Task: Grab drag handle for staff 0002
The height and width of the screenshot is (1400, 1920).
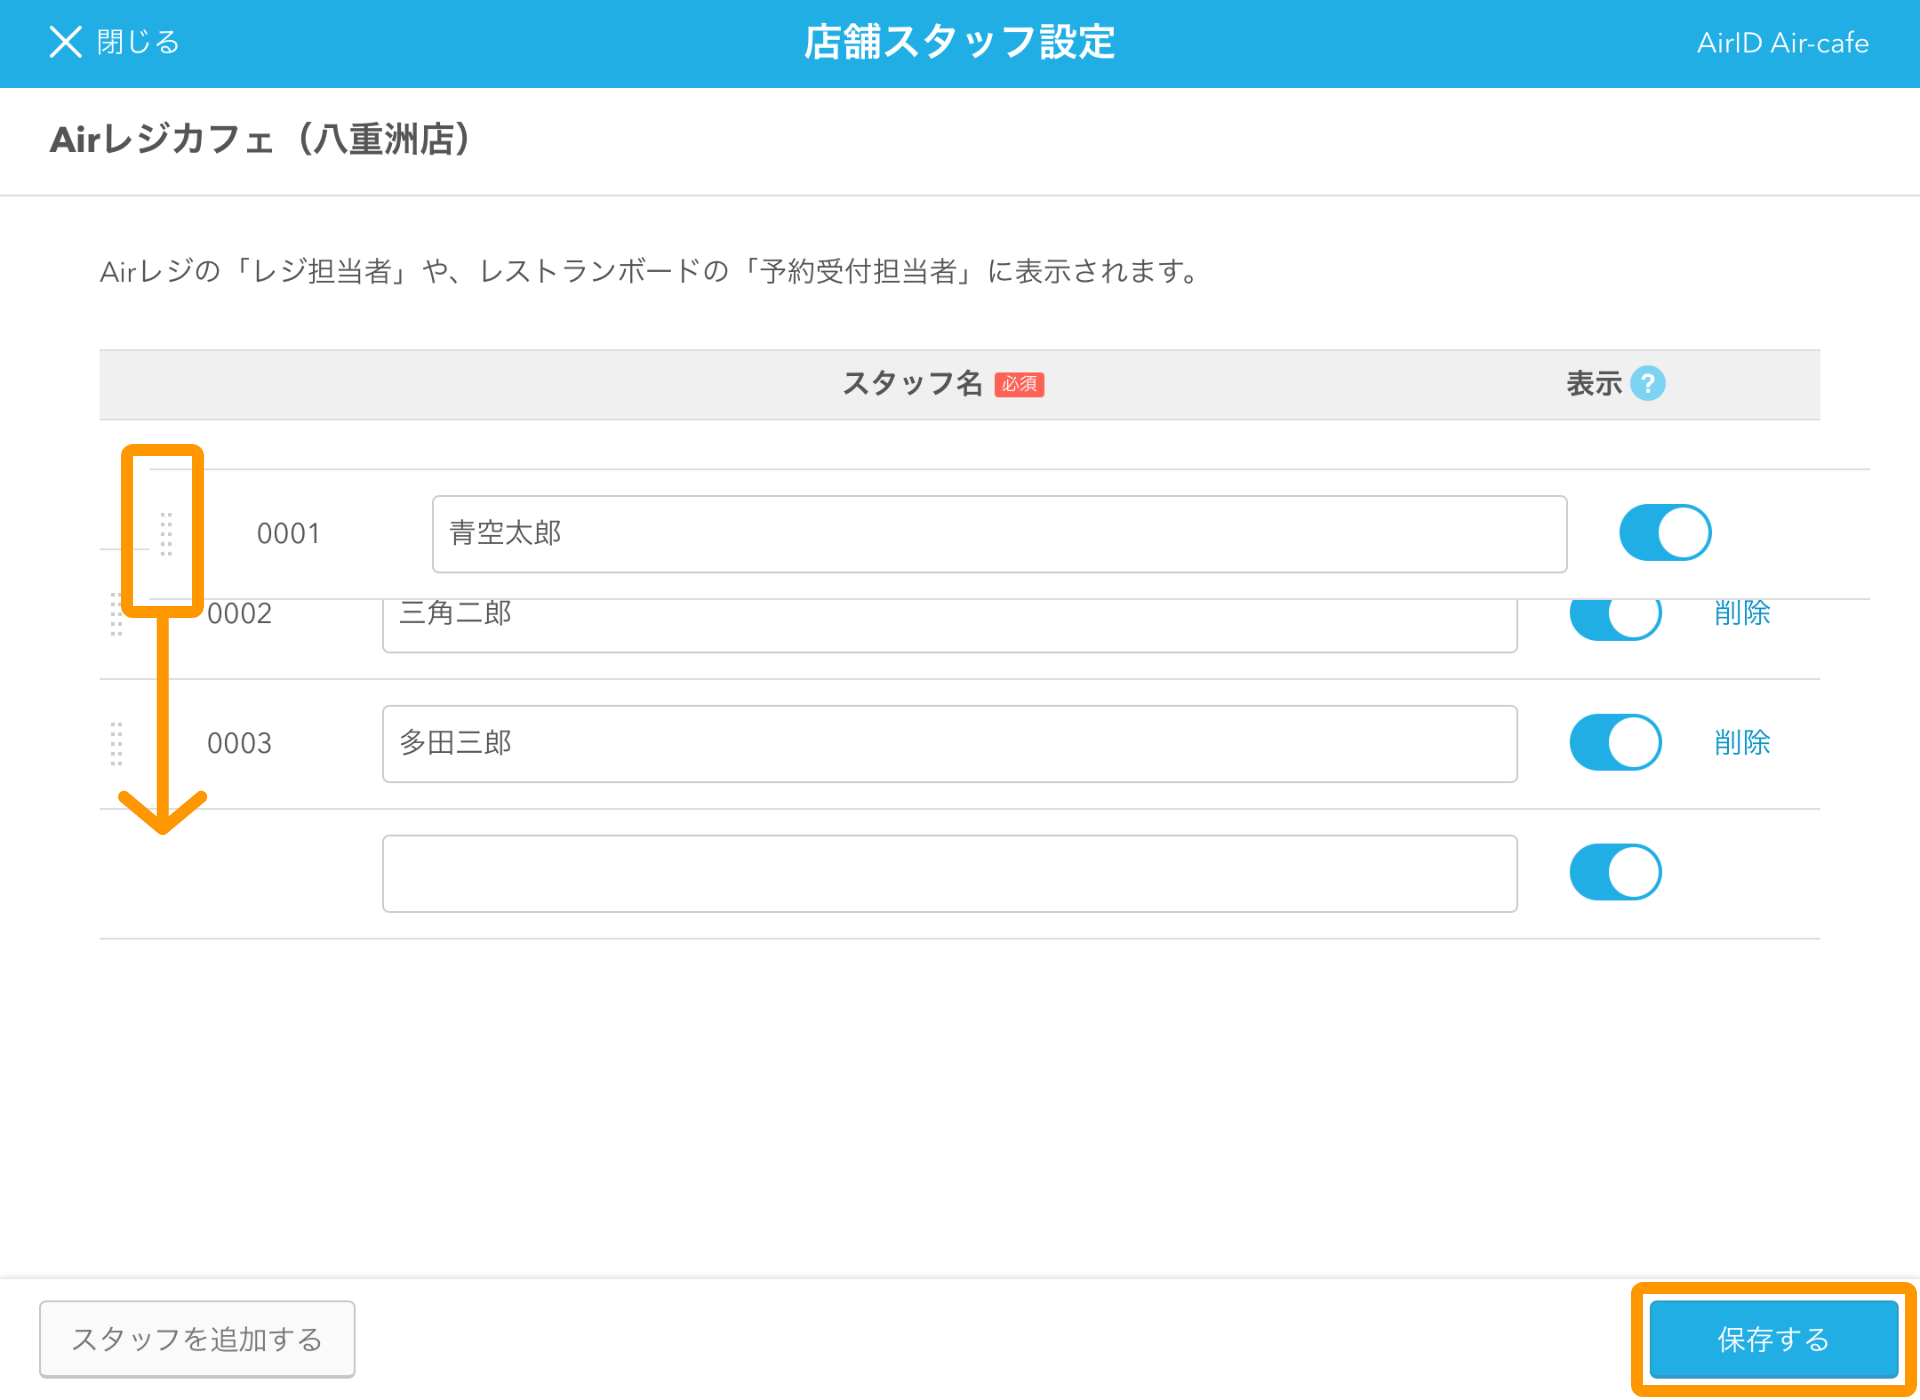Action: (x=116, y=617)
